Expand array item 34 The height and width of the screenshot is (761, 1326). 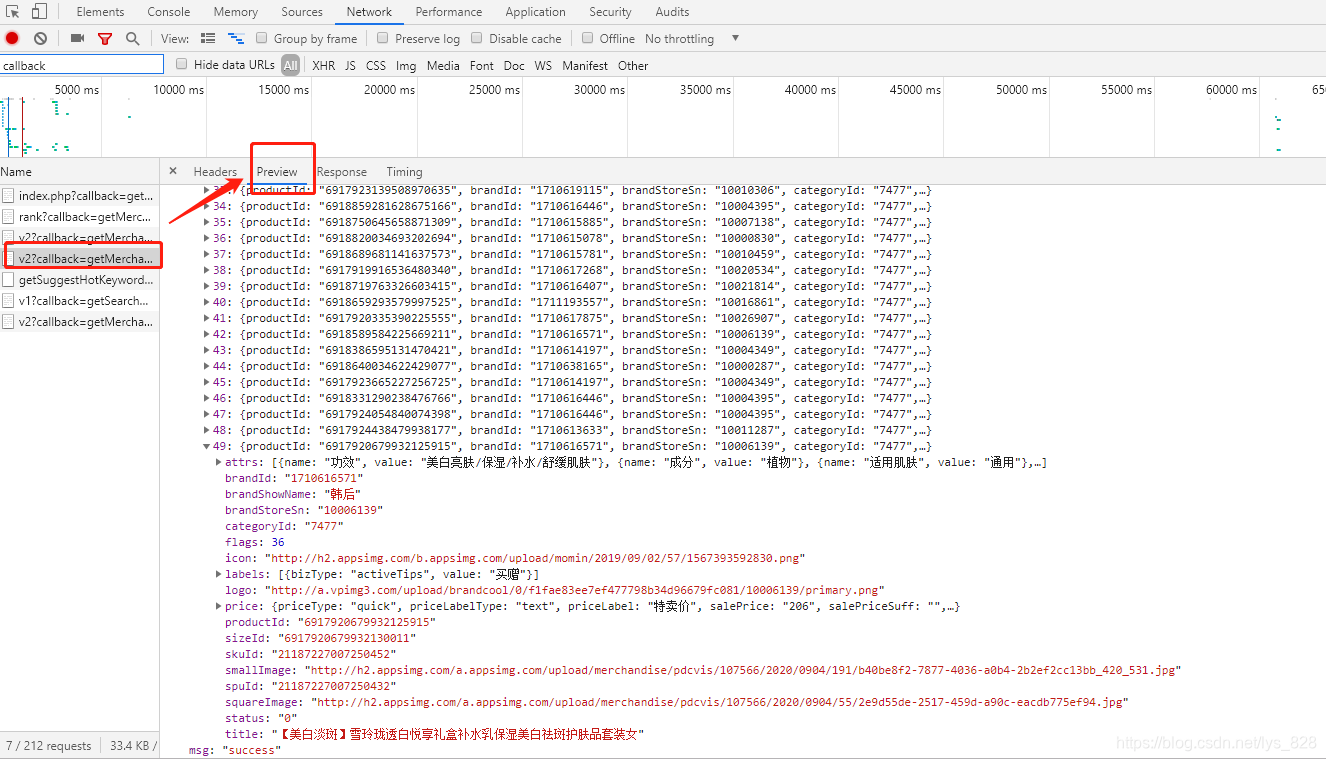(x=208, y=206)
